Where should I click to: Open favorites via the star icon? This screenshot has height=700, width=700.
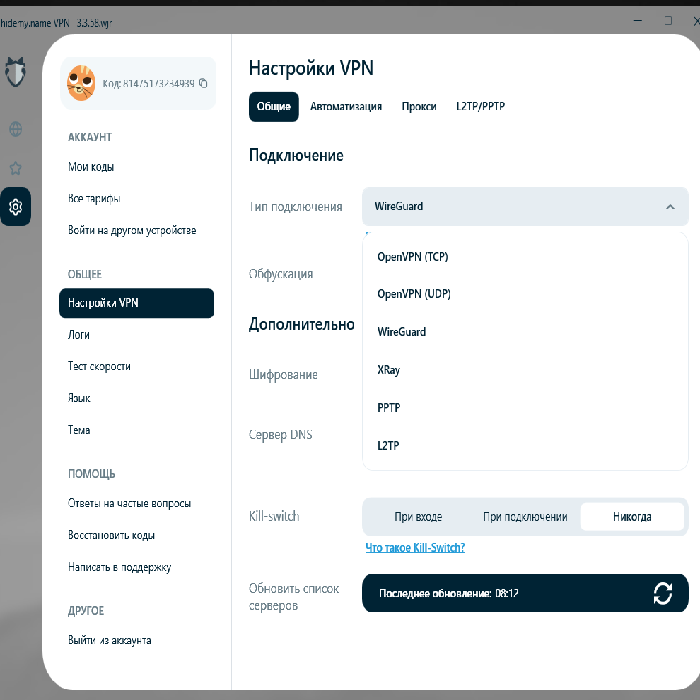(x=16, y=168)
